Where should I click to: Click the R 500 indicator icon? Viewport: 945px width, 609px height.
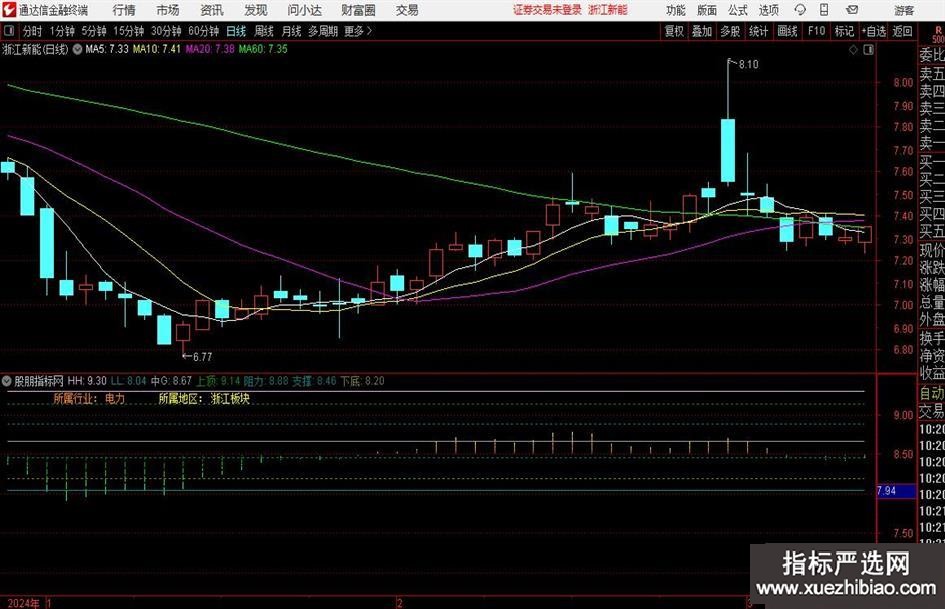pyautogui.click(x=938, y=34)
